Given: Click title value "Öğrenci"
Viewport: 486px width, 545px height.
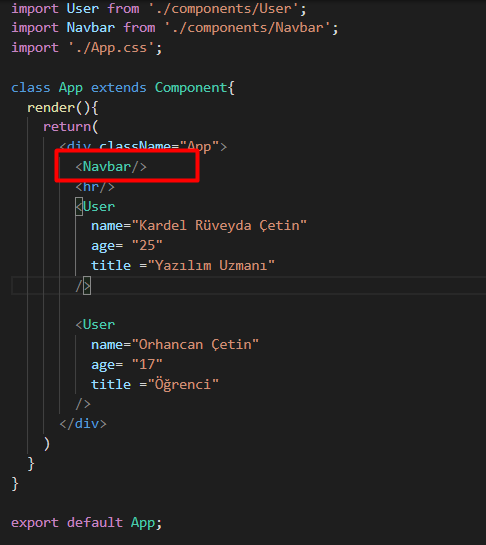Looking at the screenshot, I should [x=183, y=384].
